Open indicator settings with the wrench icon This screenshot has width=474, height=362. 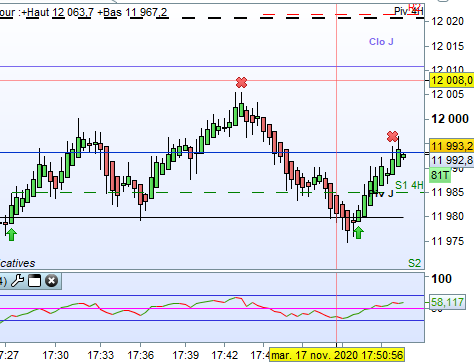pos(18,281)
